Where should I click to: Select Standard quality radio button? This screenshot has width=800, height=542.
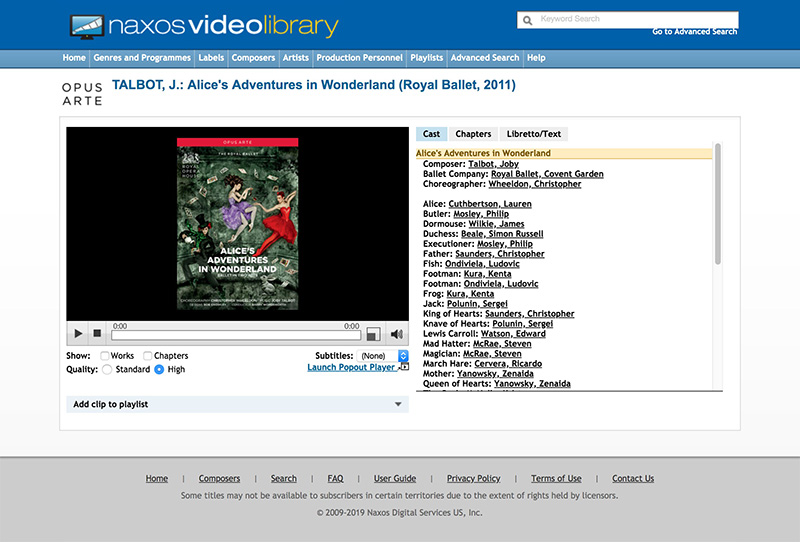point(107,370)
